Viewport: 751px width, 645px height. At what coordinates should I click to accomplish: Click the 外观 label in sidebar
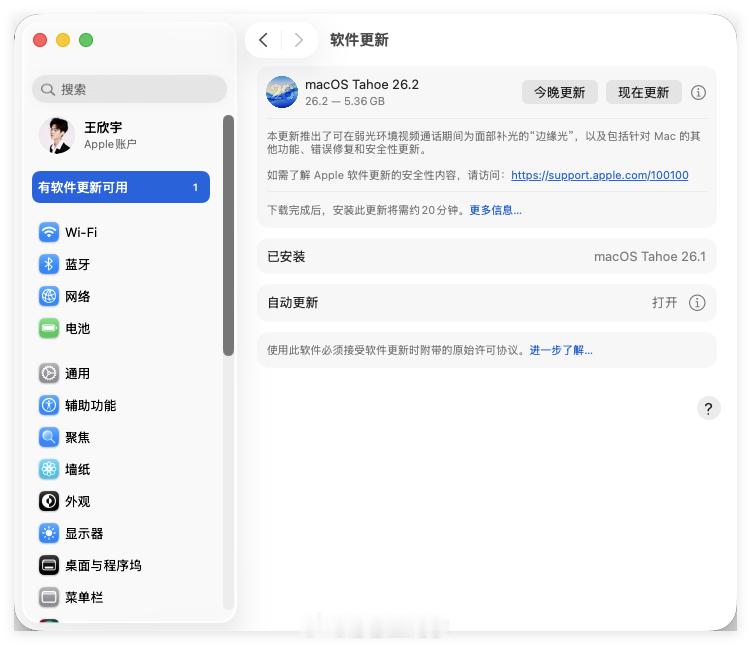point(78,501)
